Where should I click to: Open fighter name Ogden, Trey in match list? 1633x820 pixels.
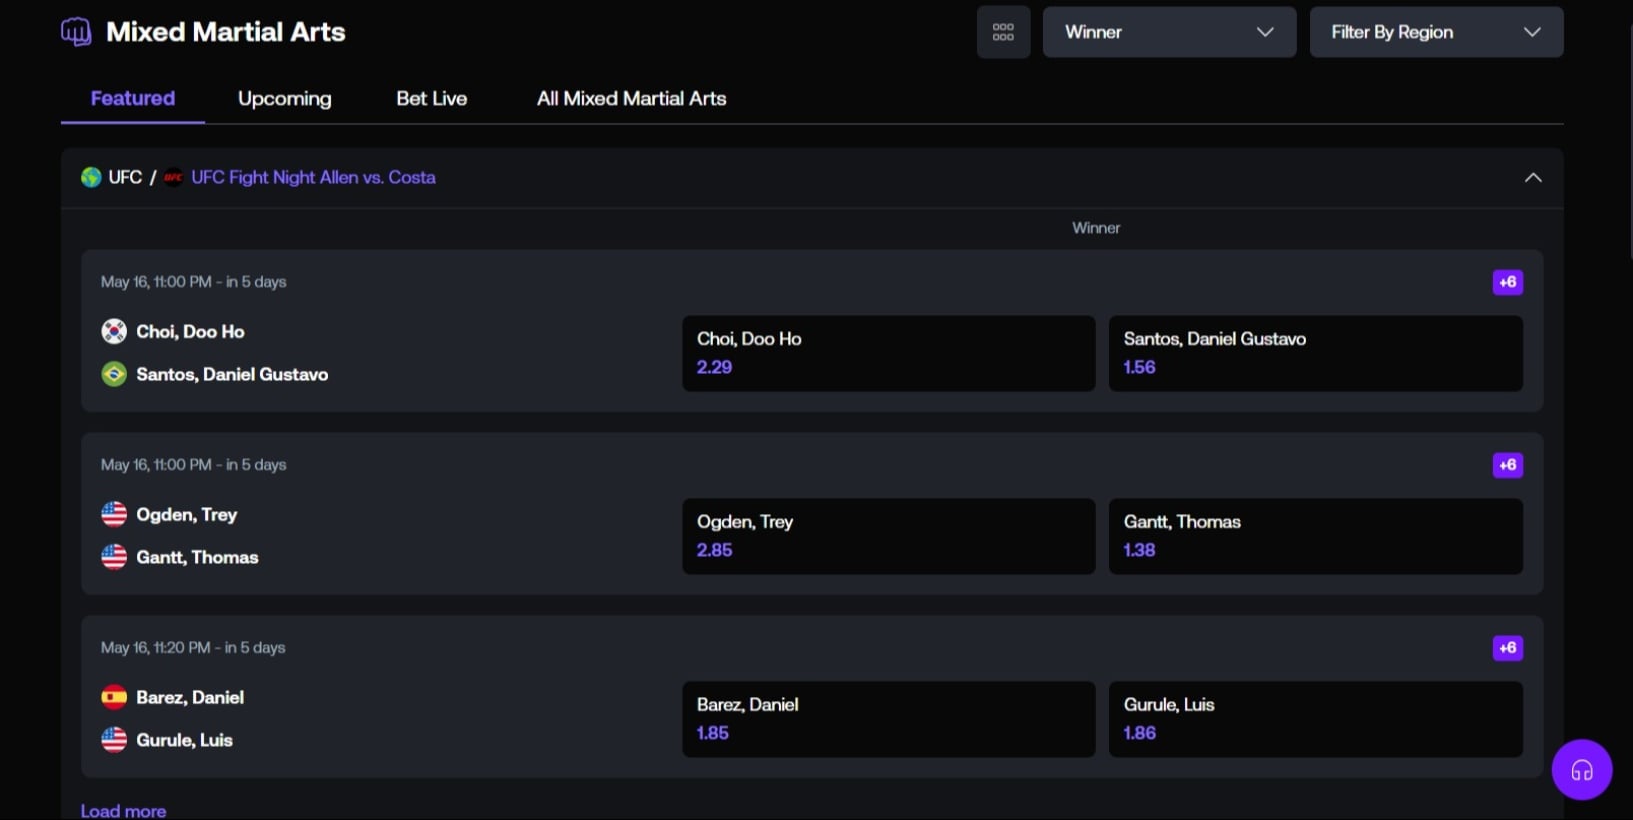[x=187, y=514]
